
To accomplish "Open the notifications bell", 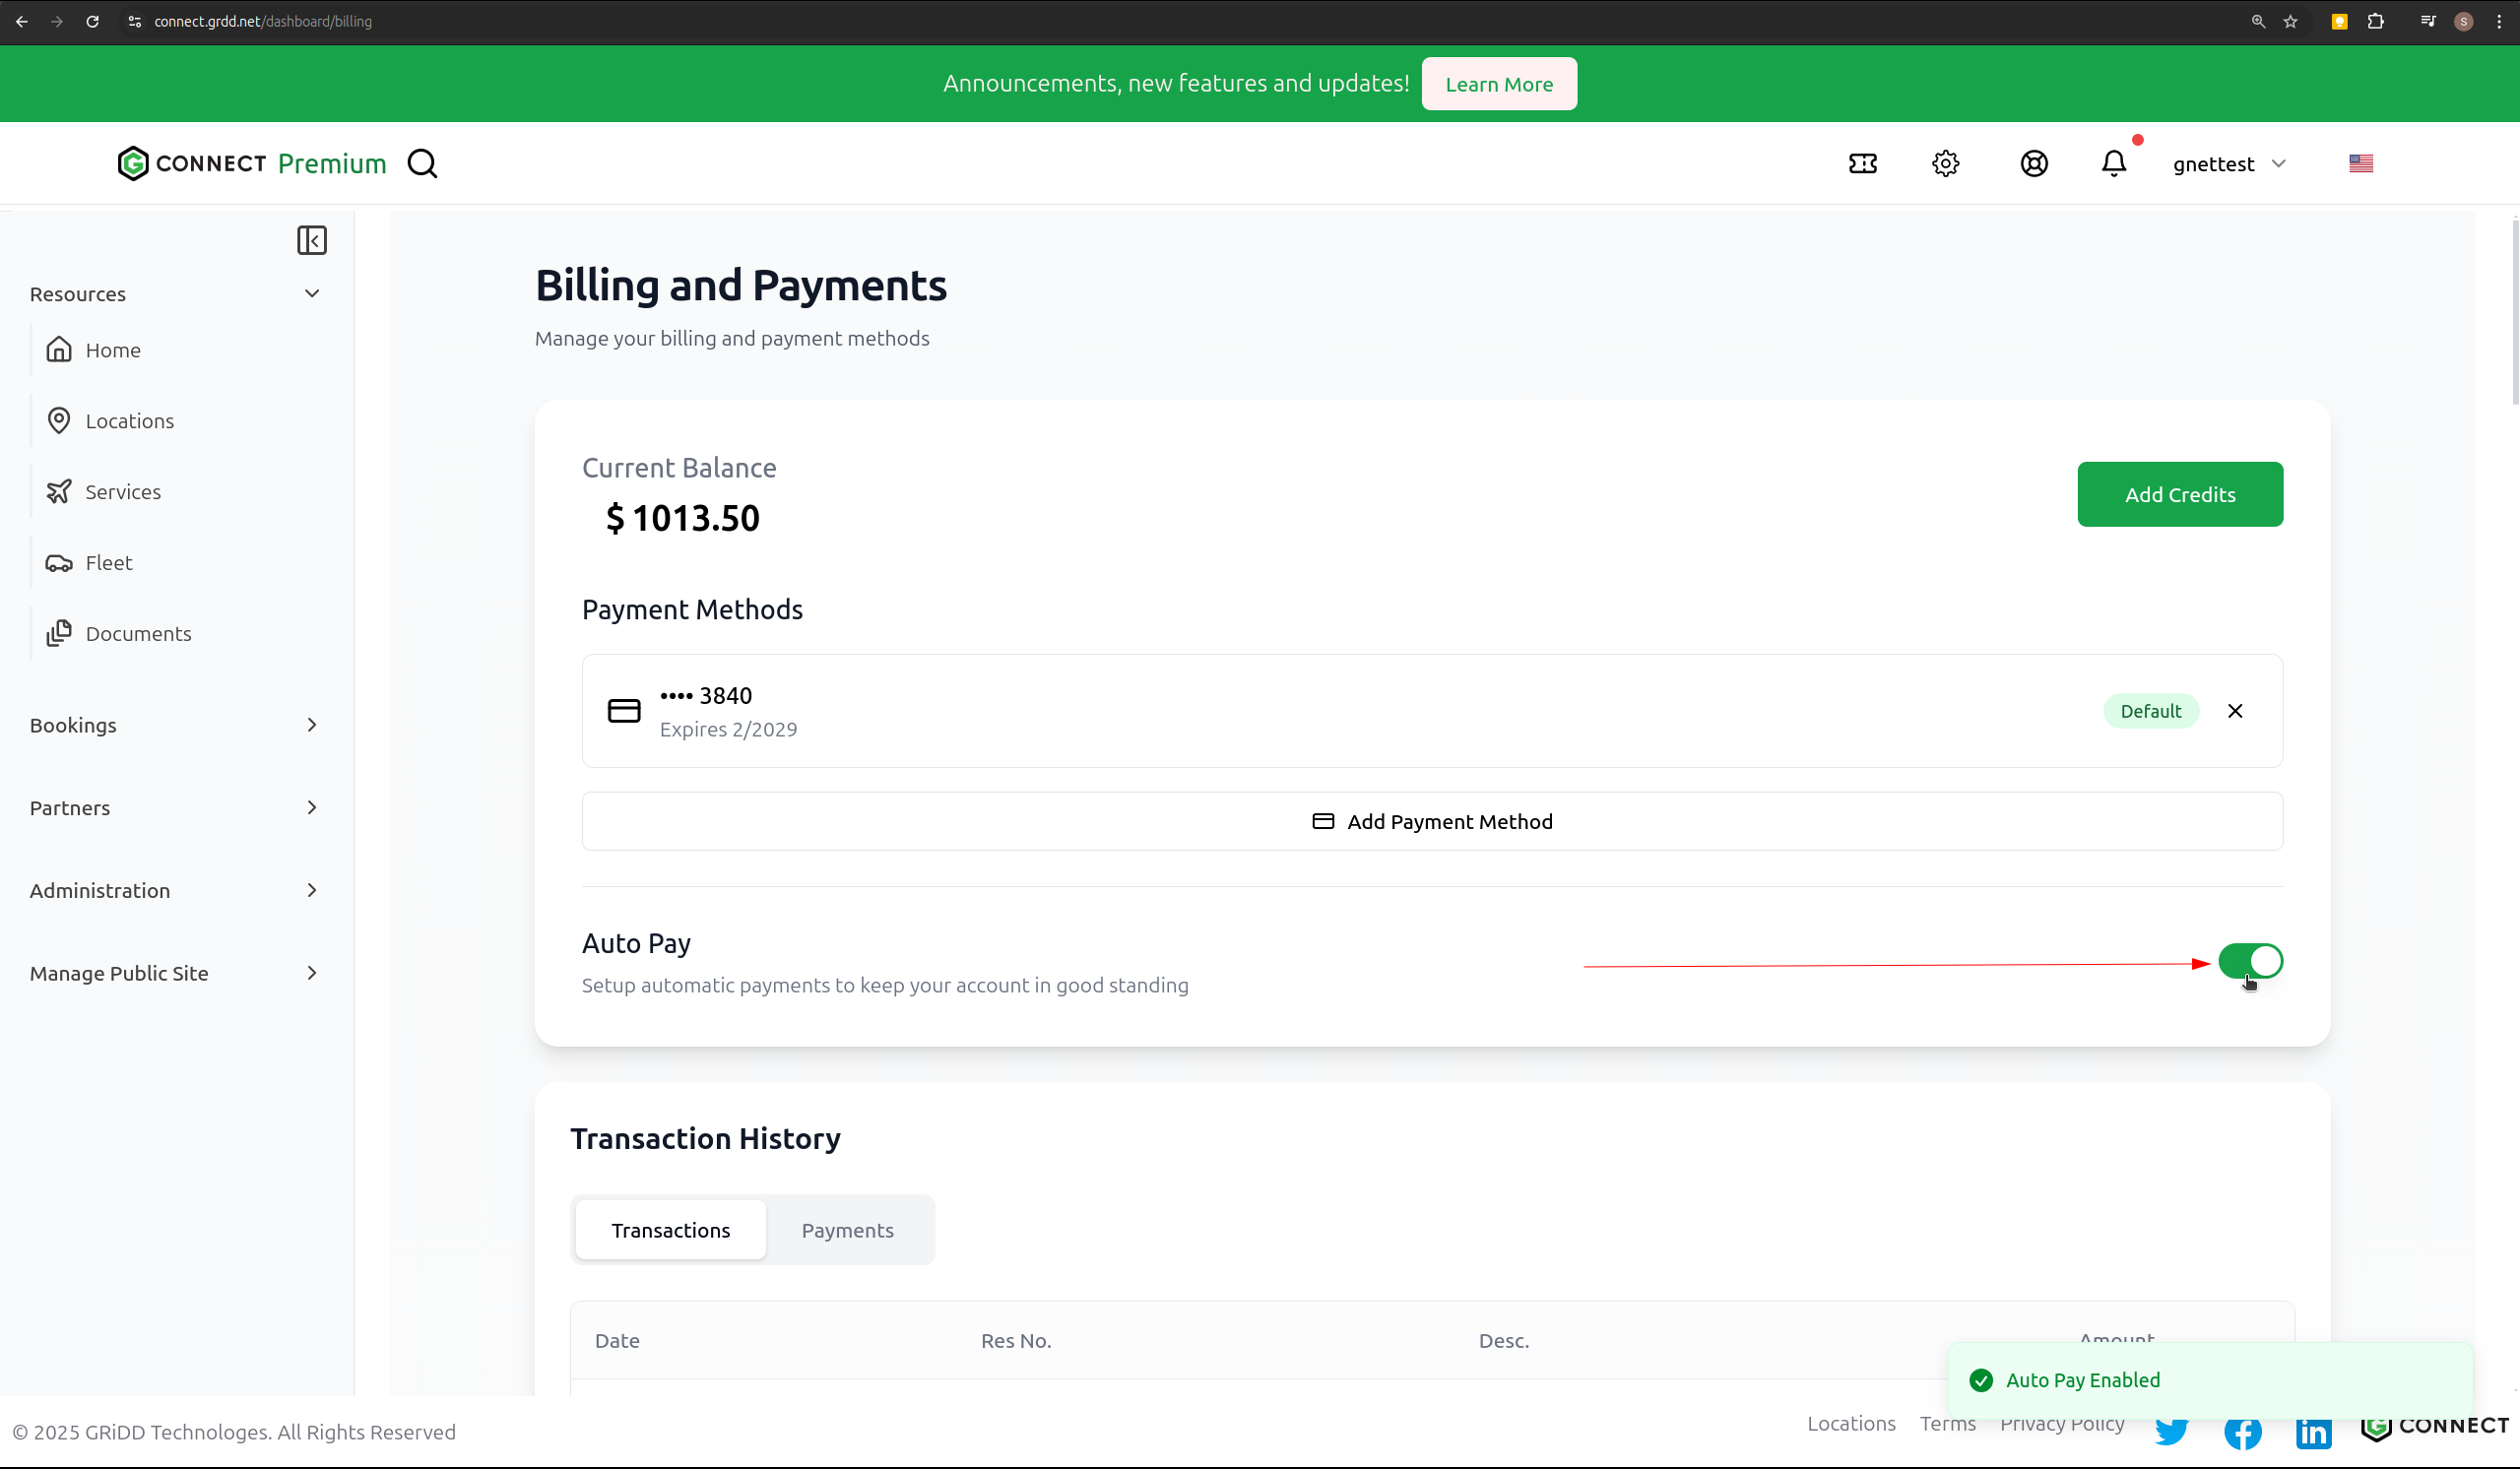I will click(2113, 164).
